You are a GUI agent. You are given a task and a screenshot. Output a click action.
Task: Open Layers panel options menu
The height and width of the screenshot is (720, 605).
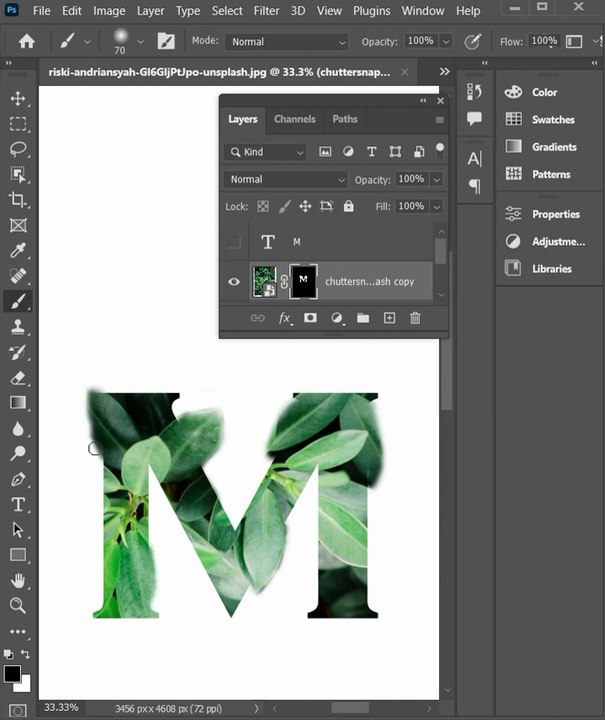[439, 120]
